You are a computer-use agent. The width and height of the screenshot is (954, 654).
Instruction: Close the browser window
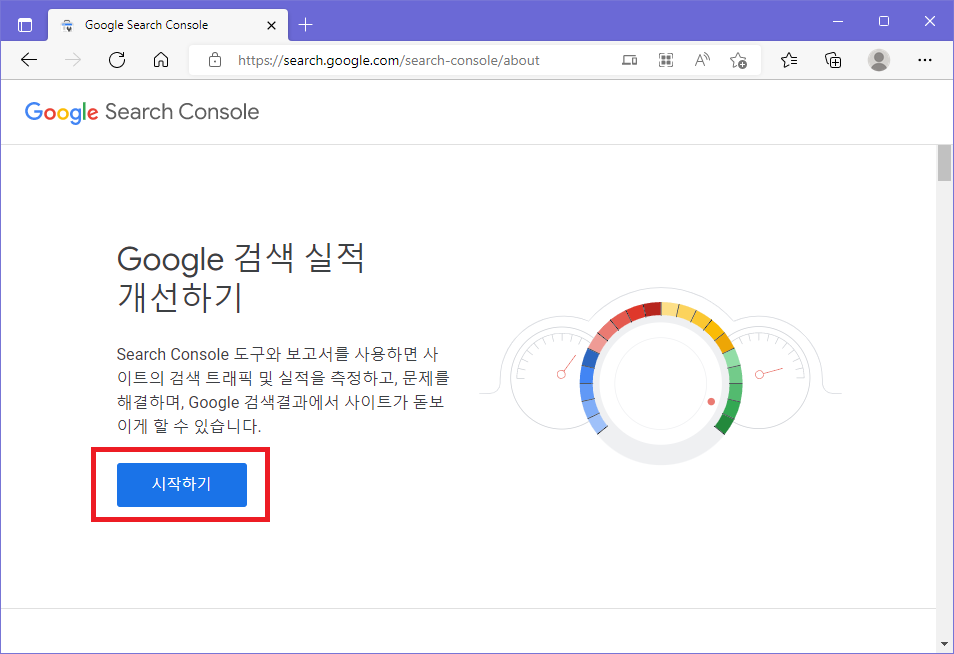coord(930,21)
